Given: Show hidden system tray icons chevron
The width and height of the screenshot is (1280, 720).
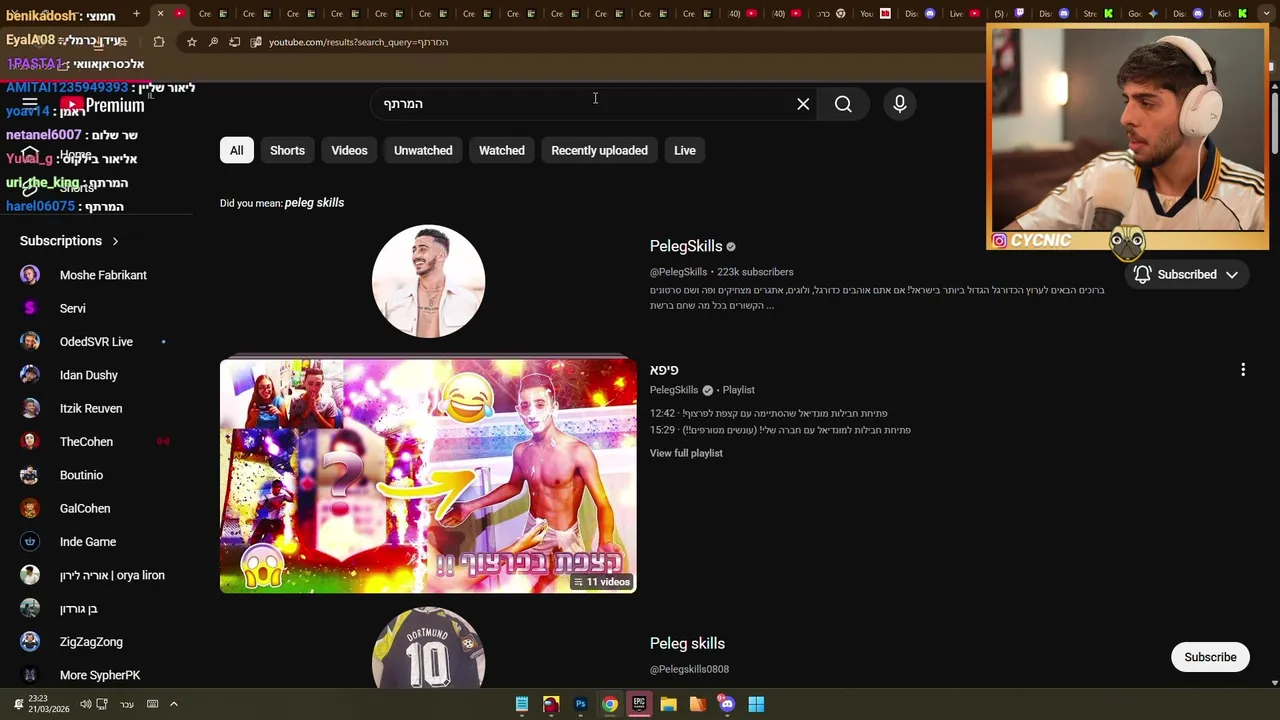Looking at the screenshot, I should coord(173,704).
